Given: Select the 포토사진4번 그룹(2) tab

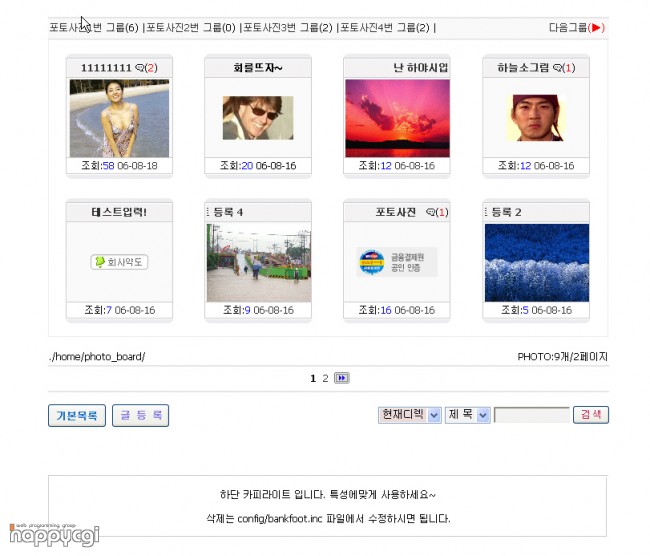Looking at the screenshot, I should (x=385, y=28).
